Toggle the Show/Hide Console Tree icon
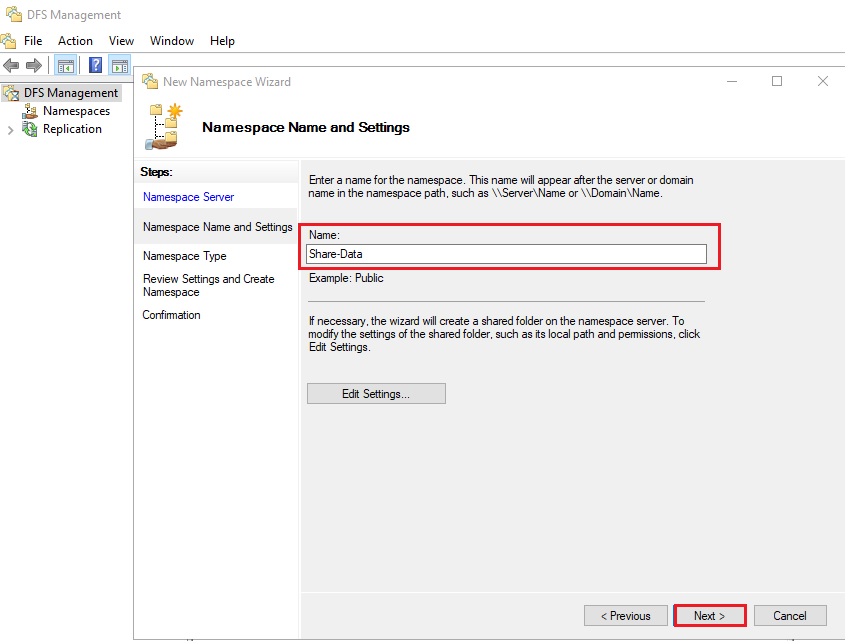 tap(65, 66)
